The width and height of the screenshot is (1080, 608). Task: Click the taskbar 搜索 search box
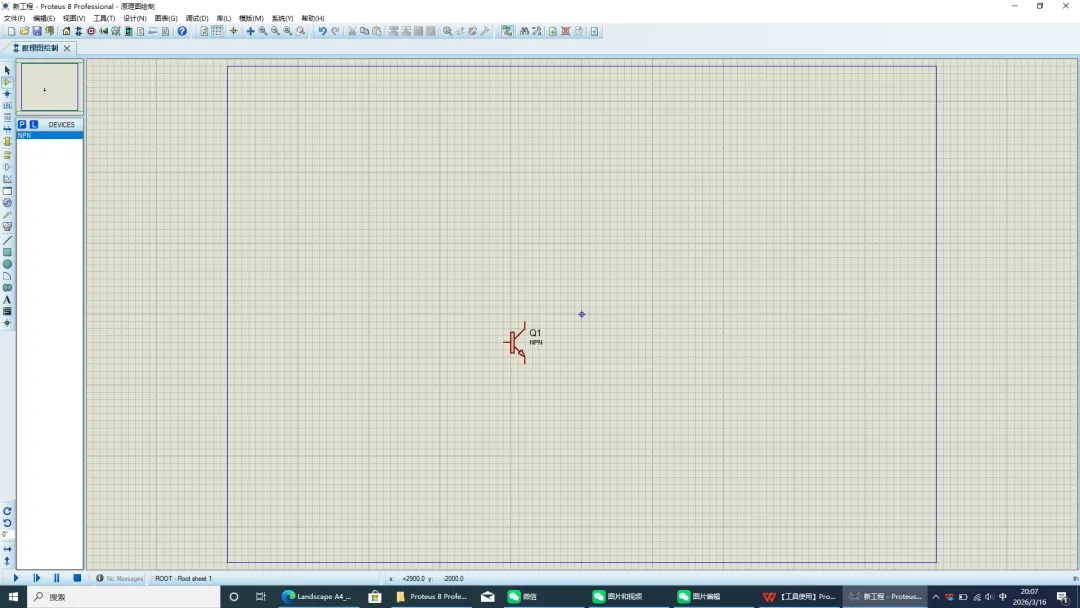124,596
